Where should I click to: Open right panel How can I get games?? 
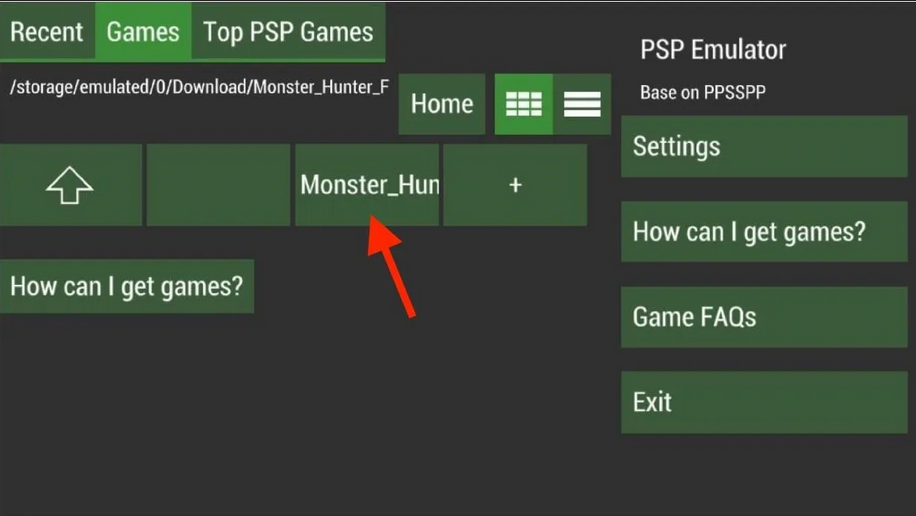764,231
